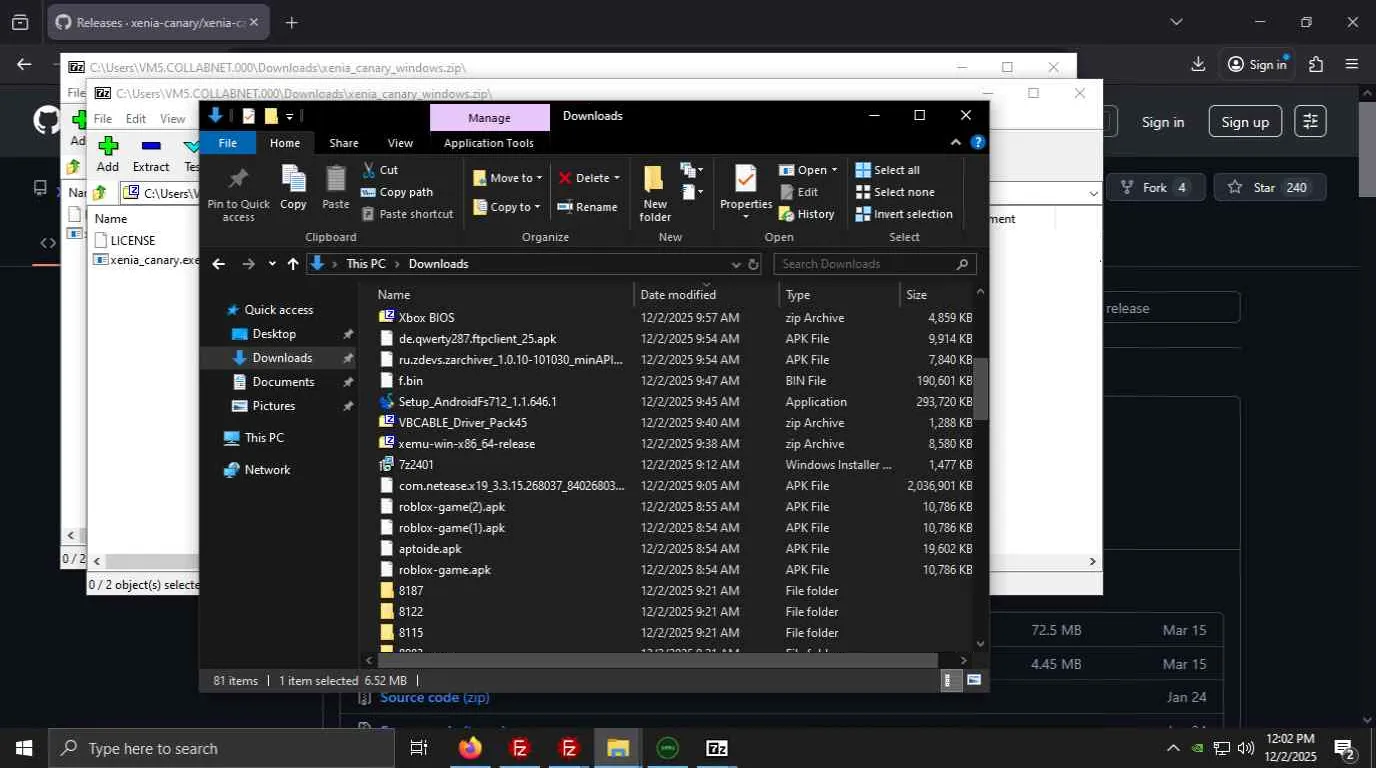Open File Explorer help question-mark icon
The image size is (1376, 768).
tap(978, 143)
